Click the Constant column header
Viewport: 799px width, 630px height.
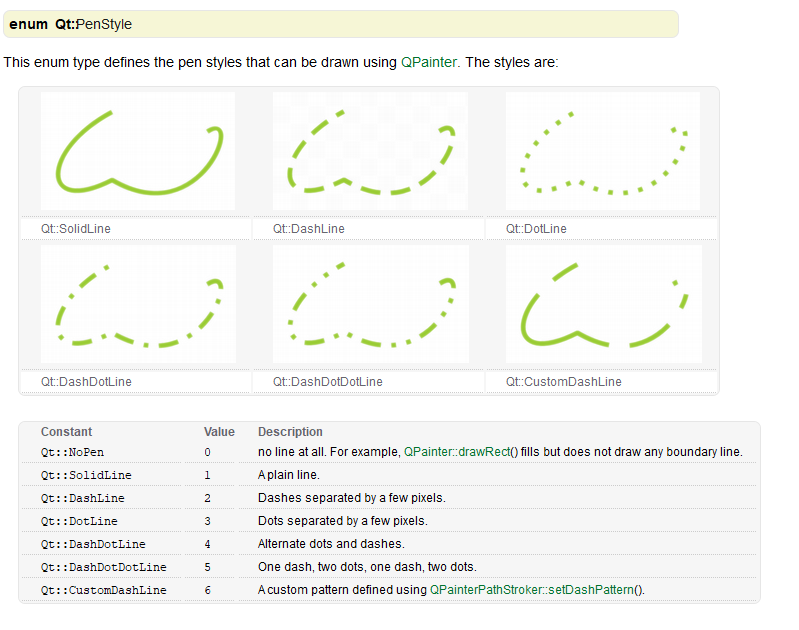(66, 432)
